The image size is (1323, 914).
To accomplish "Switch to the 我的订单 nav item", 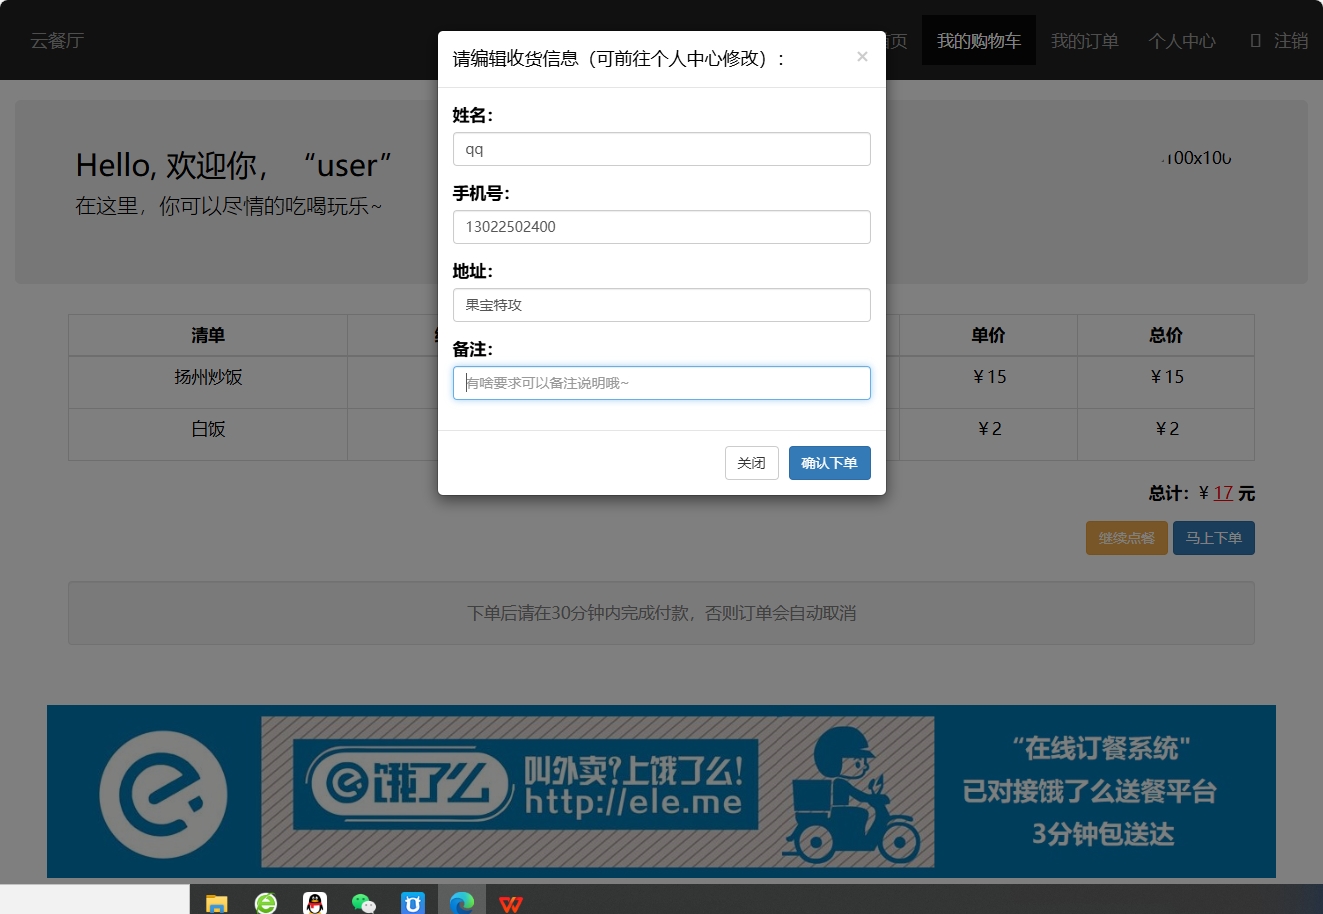I will (x=1085, y=40).
